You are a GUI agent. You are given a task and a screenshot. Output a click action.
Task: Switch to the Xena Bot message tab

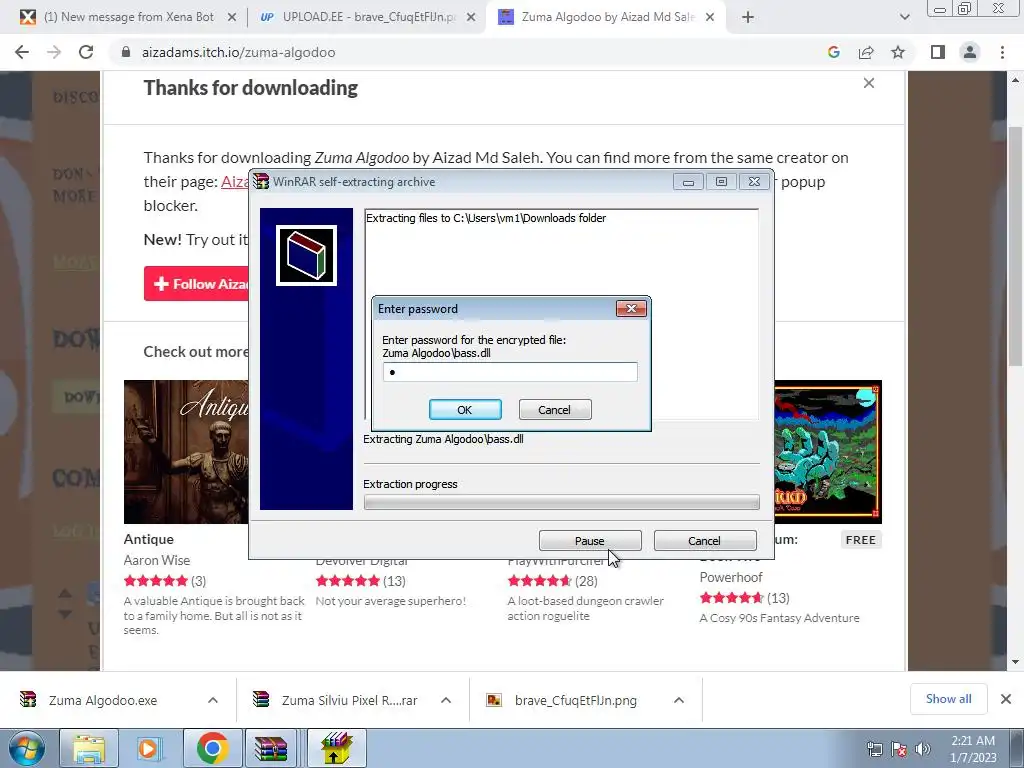pyautogui.click(x=128, y=17)
